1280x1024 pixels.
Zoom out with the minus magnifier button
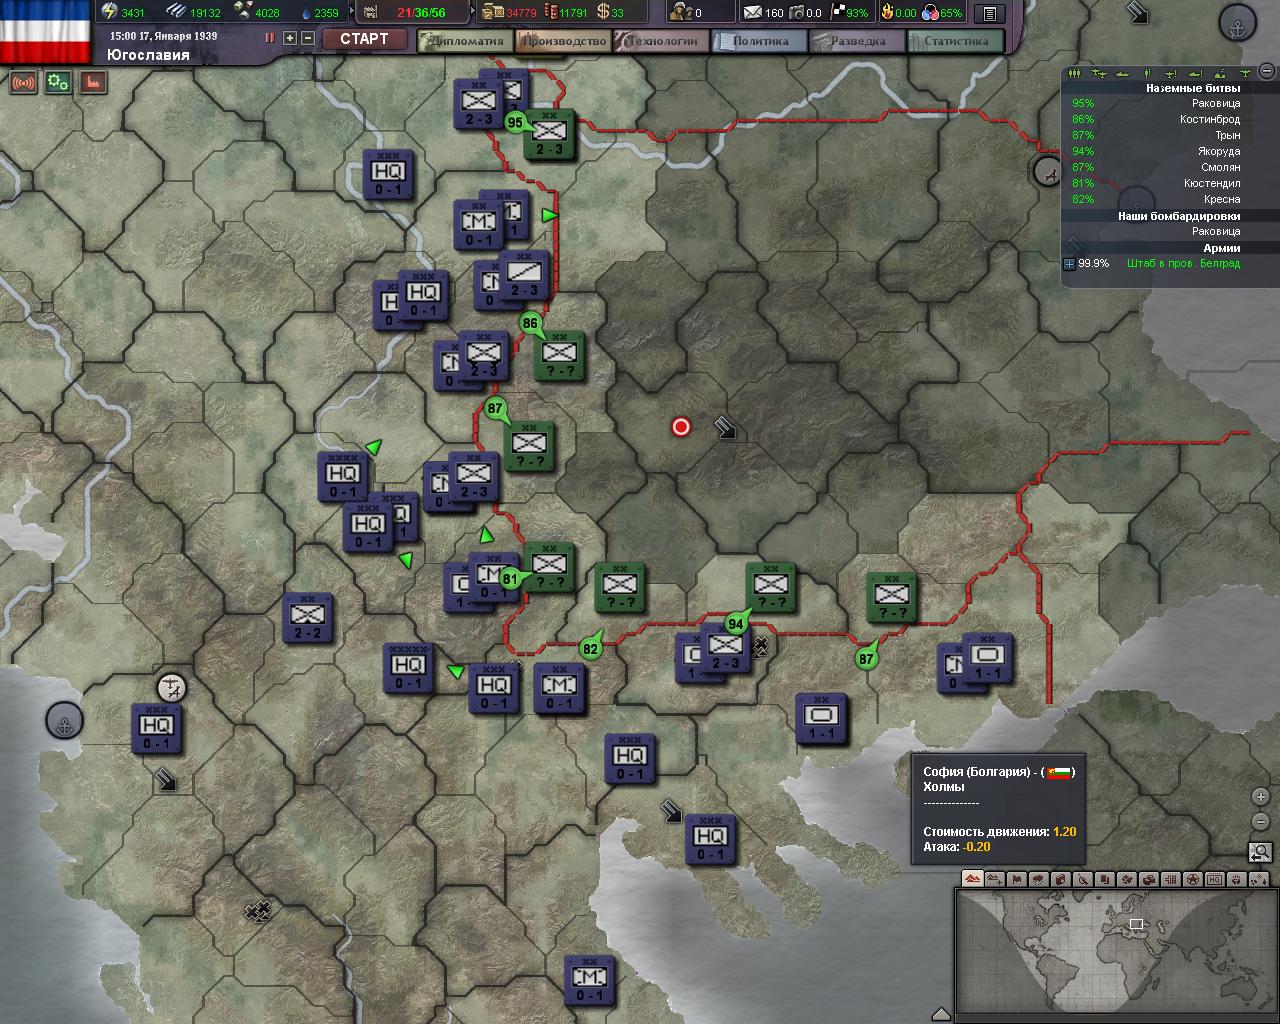click(x=1260, y=821)
